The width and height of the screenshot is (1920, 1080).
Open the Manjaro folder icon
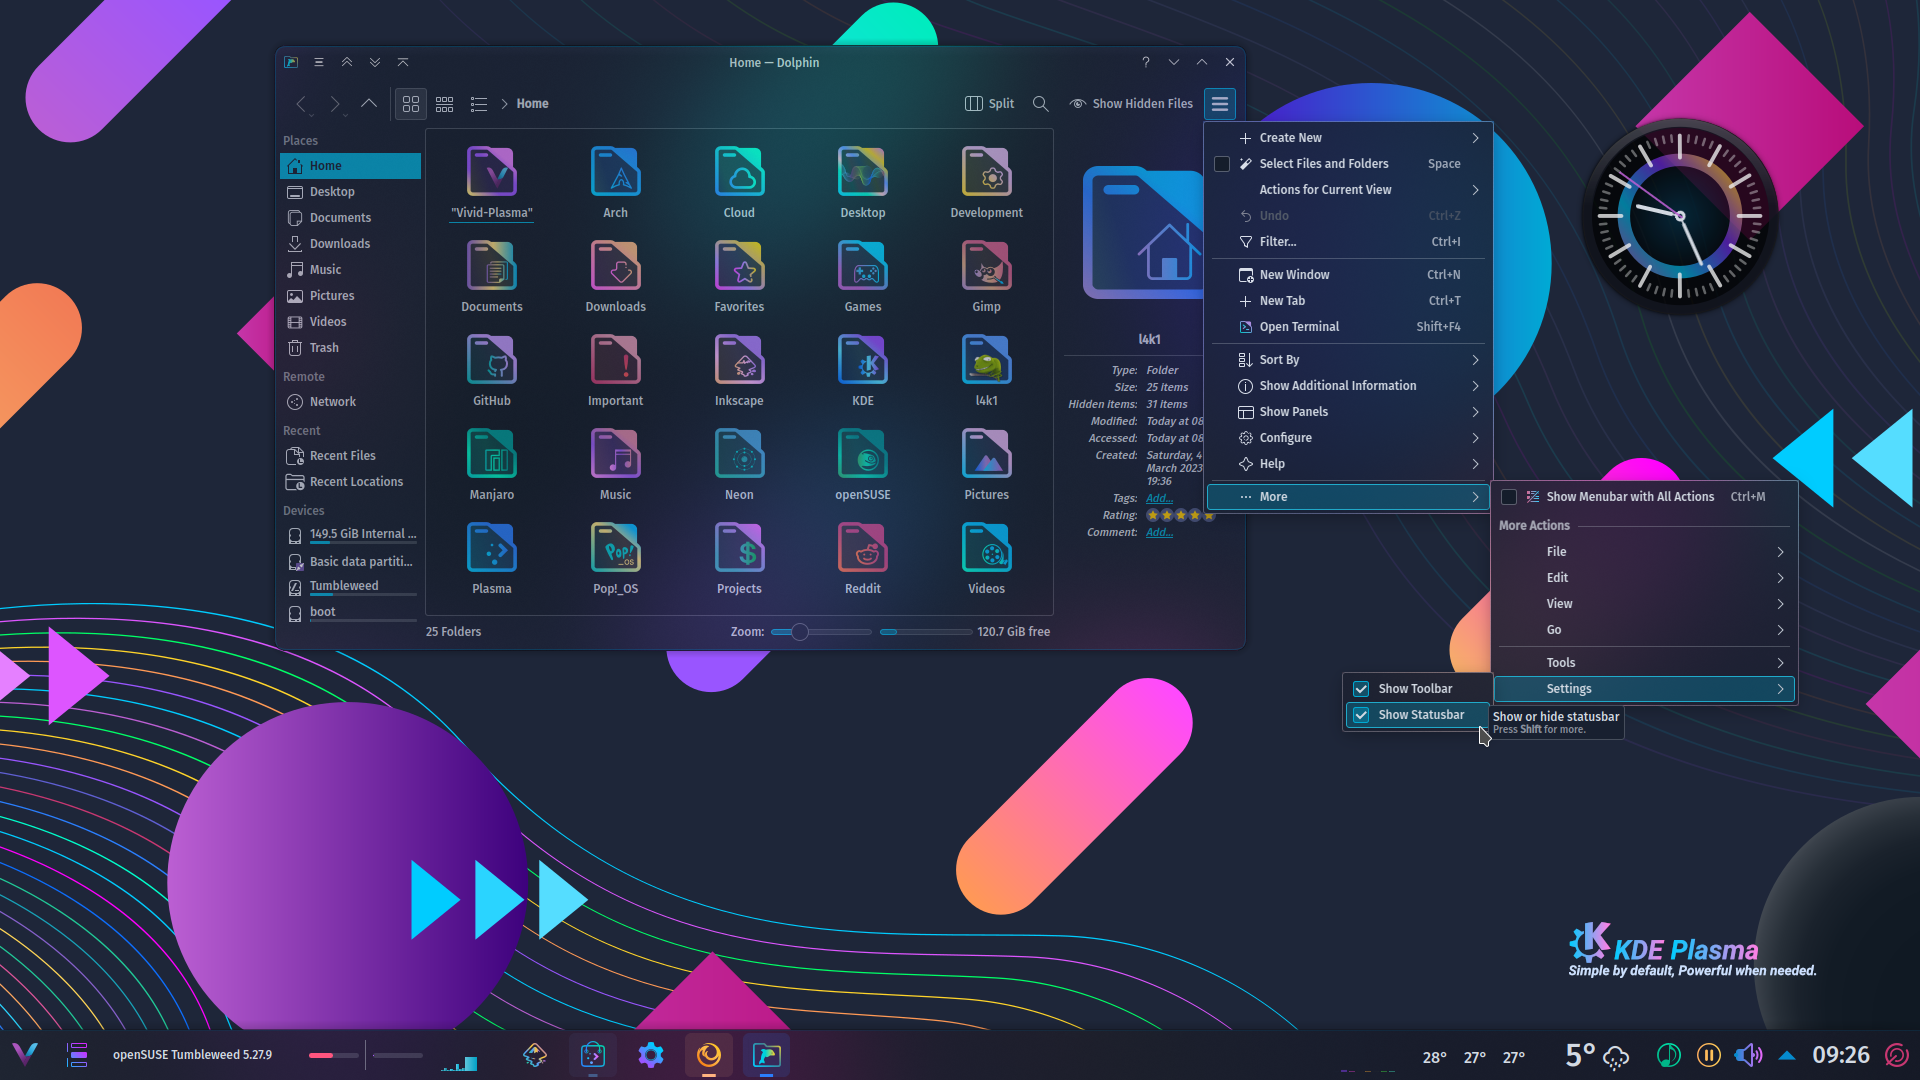491,454
